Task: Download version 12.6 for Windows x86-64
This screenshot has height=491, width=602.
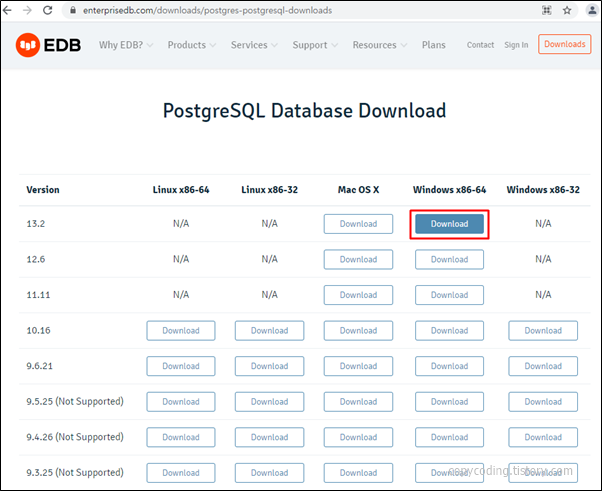Action: click(x=449, y=260)
